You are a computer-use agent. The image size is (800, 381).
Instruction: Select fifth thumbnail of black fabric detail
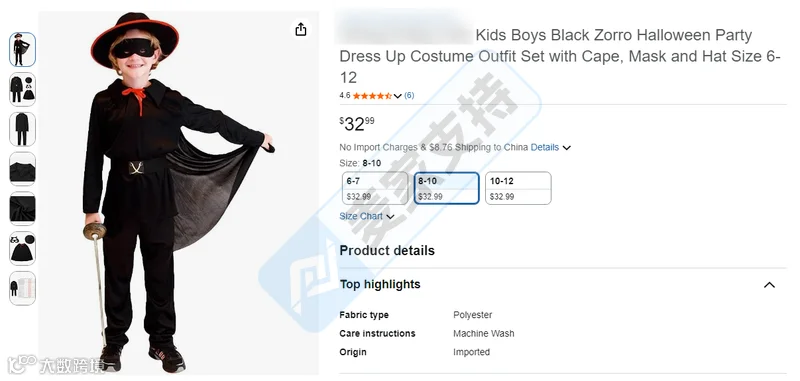22,209
